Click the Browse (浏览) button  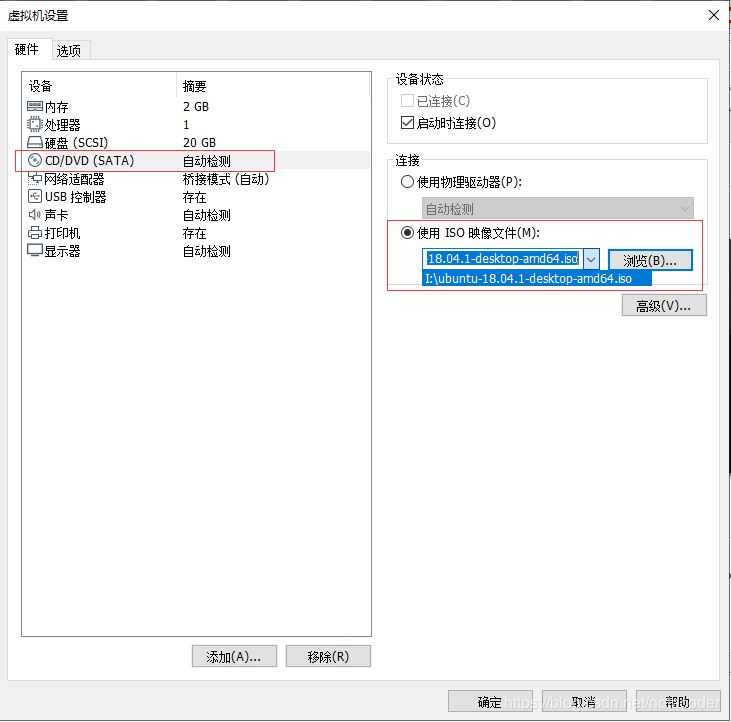pos(650,260)
